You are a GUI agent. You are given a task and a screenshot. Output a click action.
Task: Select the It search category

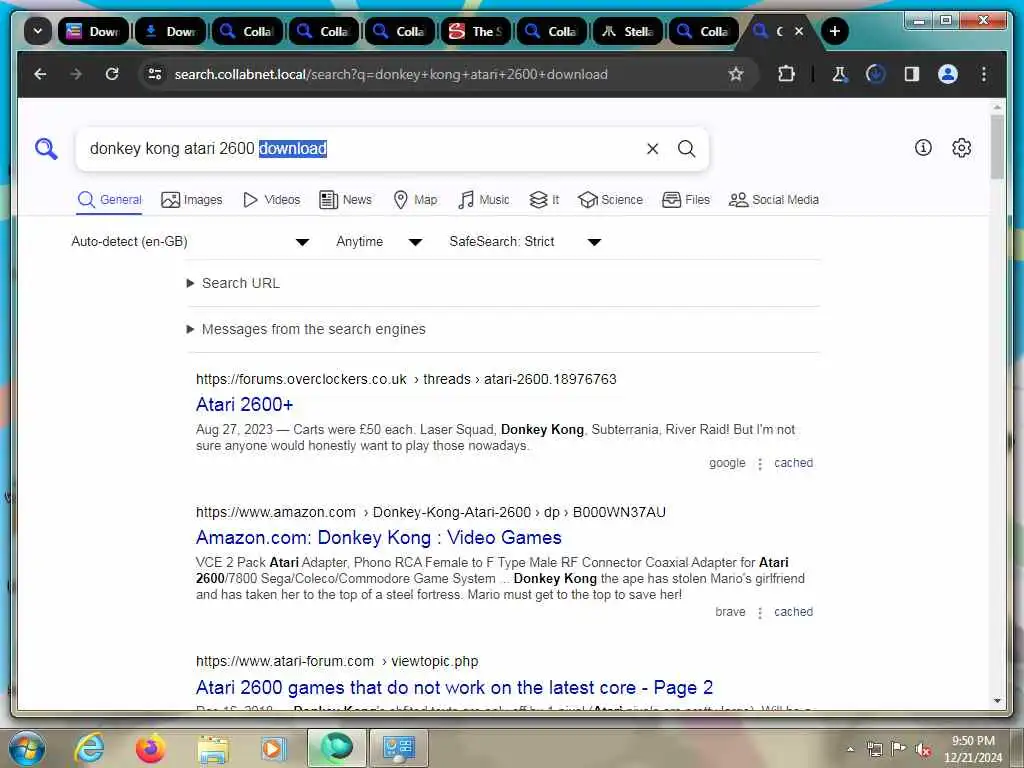coord(544,200)
